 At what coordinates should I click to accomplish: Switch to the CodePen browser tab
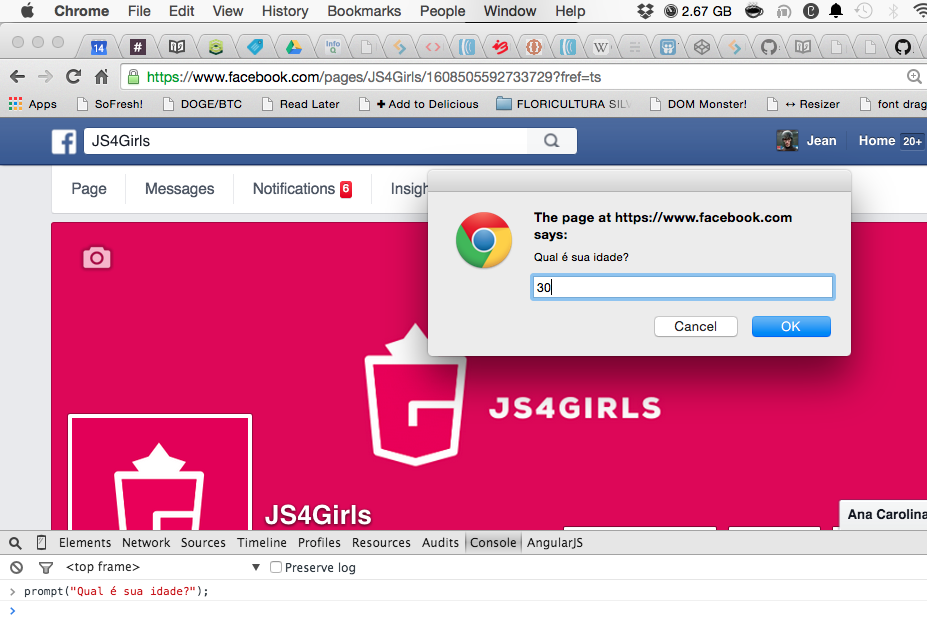pos(702,47)
